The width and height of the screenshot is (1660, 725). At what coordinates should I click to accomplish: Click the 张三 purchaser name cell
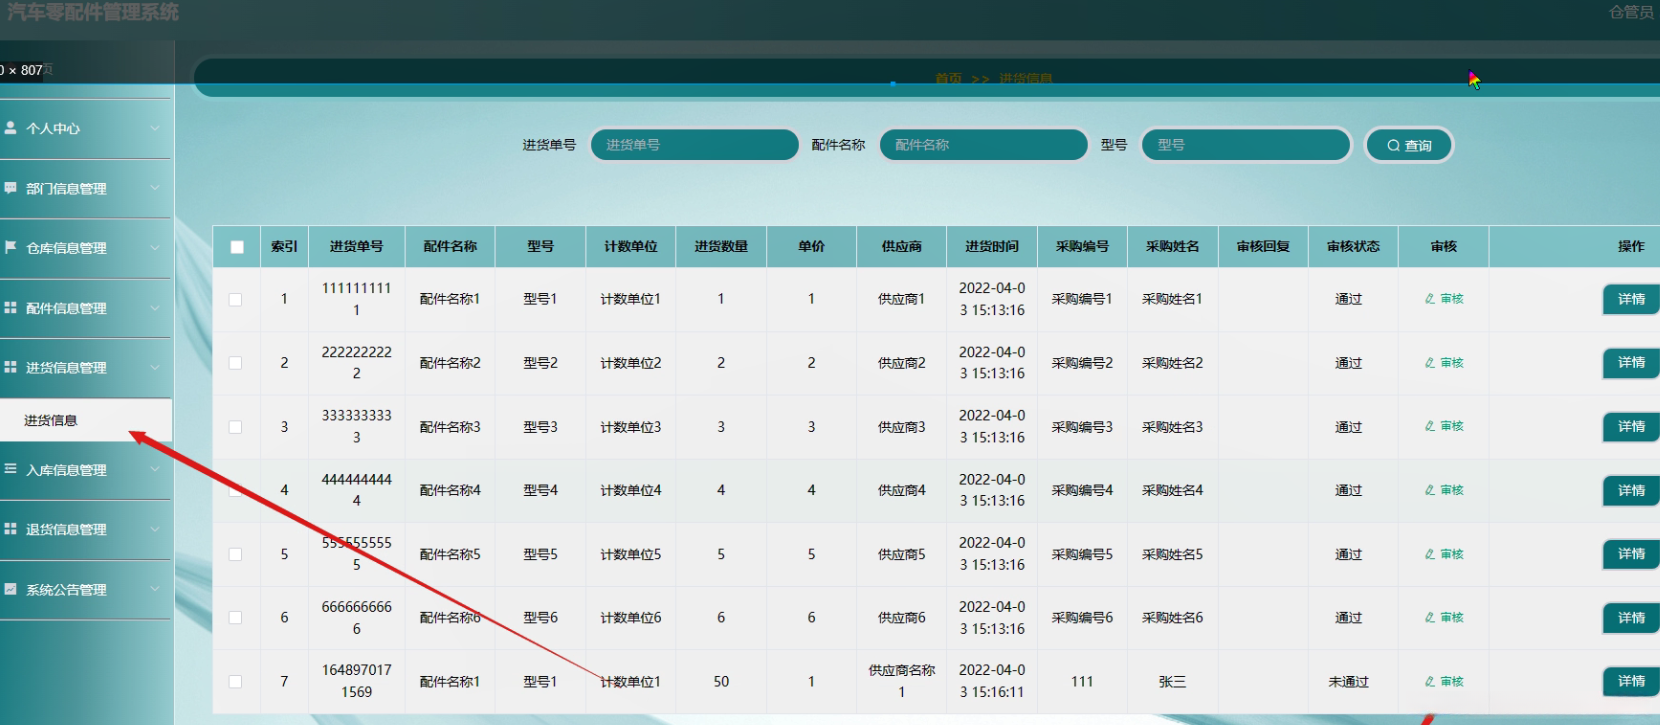pyautogui.click(x=1173, y=682)
